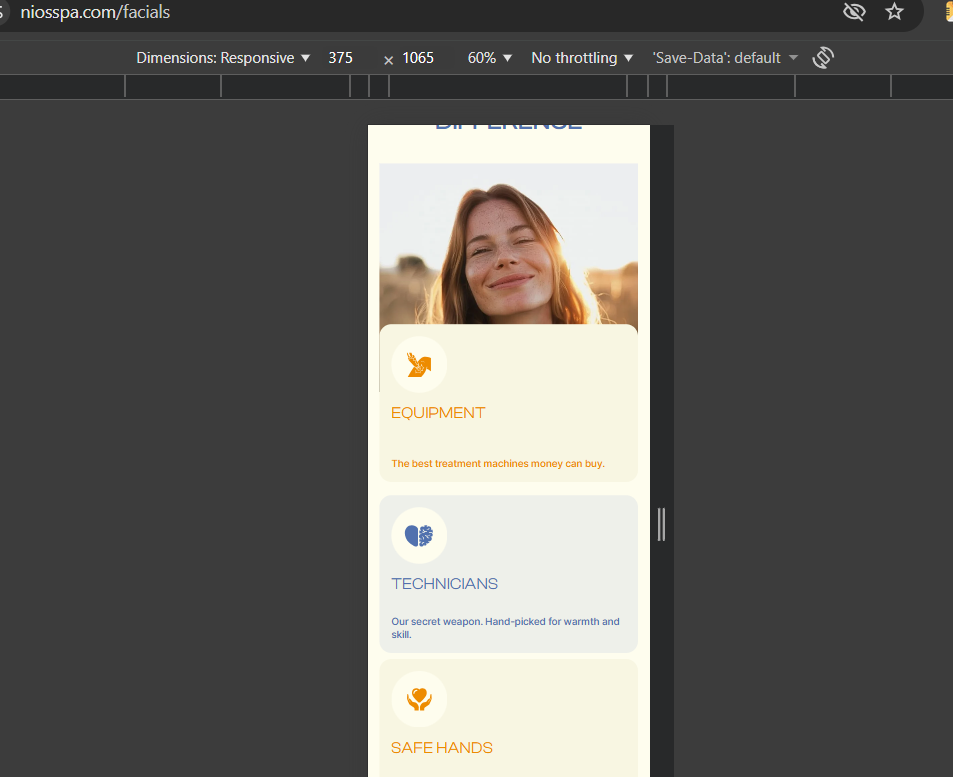Click the EQUIPMENT heading

pos(438,413)
